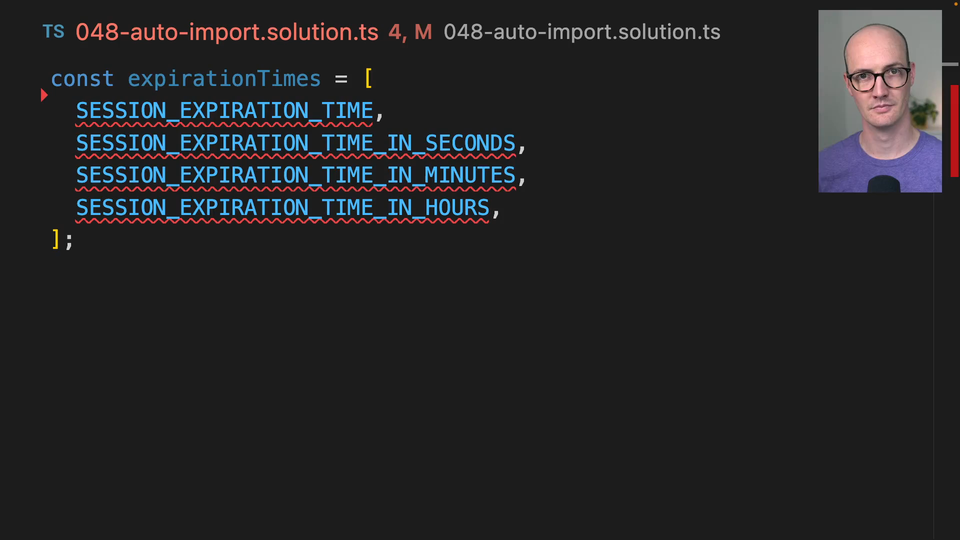Click the const keyword
The height and width of the screenshot is (540, 960).
point(82,79)
